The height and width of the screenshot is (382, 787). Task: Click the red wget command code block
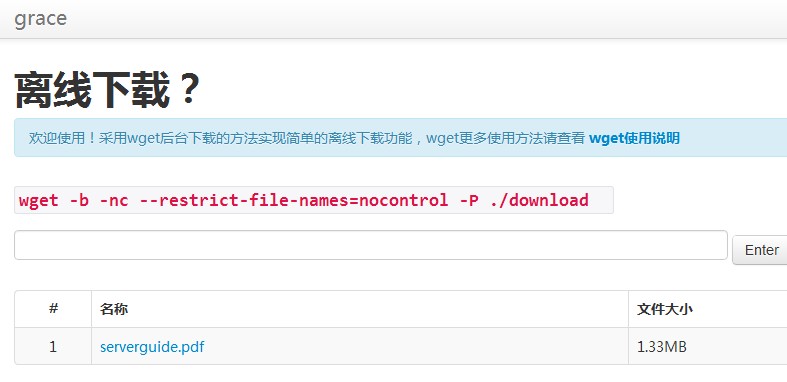tap(314, 200)
